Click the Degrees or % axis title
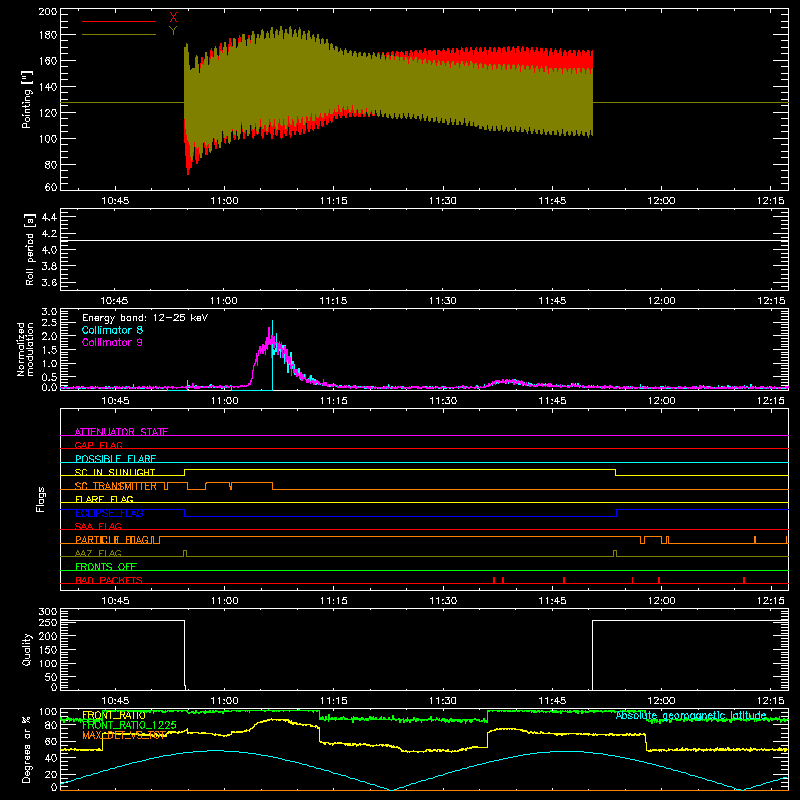This screenshot has height=800, width=800. click(x=26, y=749)
